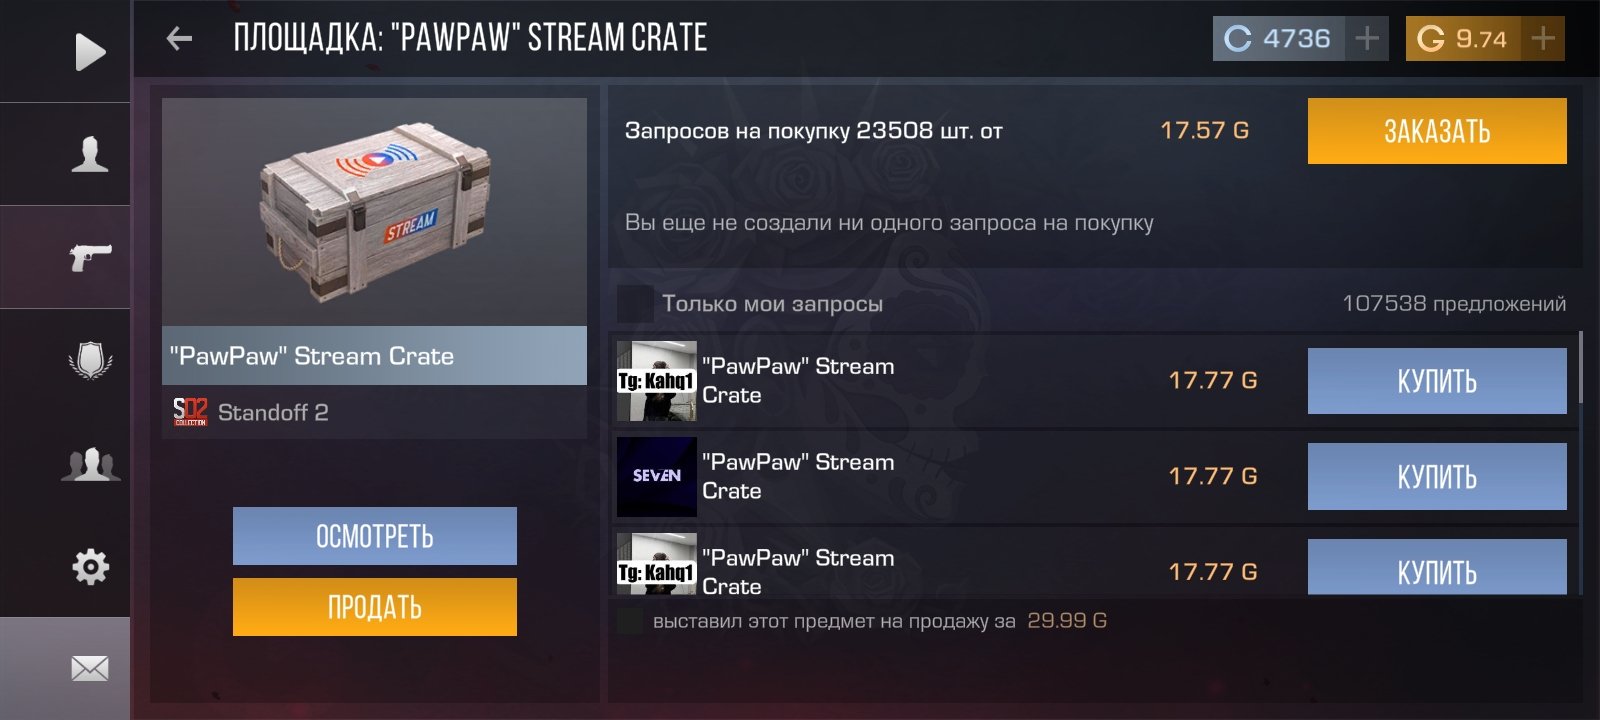Open settings gear in the sidebar
The width and height of the screenshot is (1600, 720).
(90, 567)
